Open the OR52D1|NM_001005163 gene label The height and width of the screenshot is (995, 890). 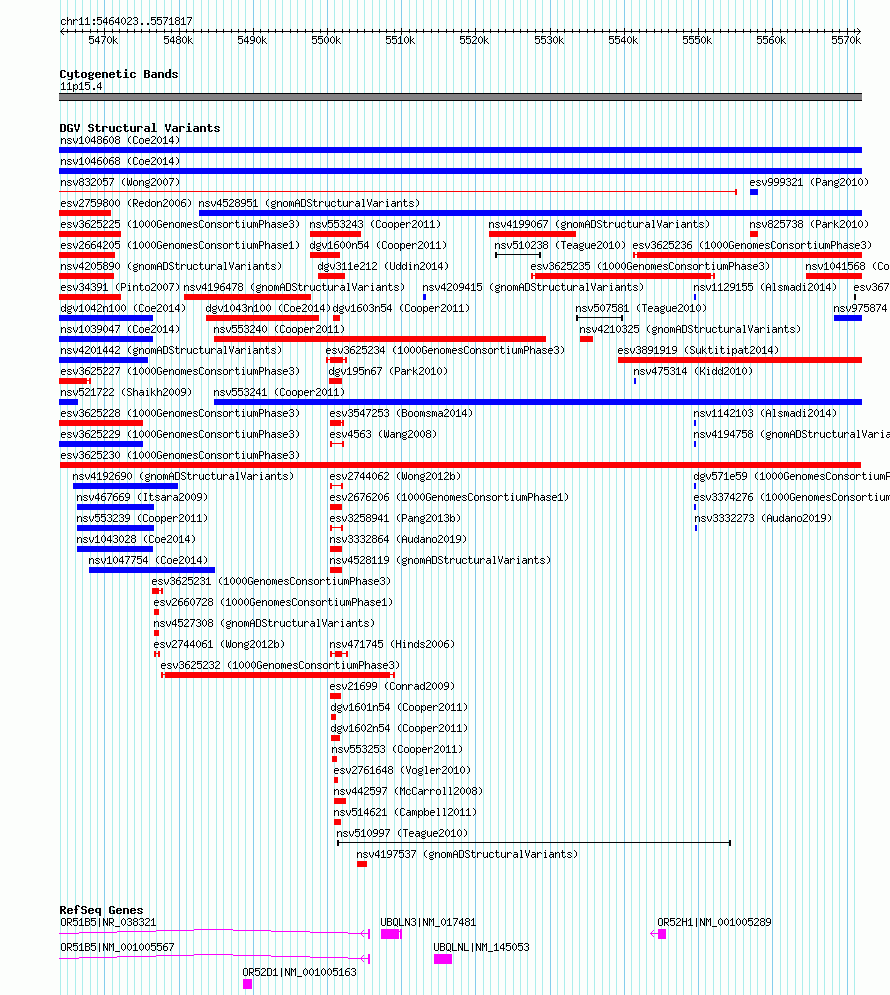pos(299,972)
